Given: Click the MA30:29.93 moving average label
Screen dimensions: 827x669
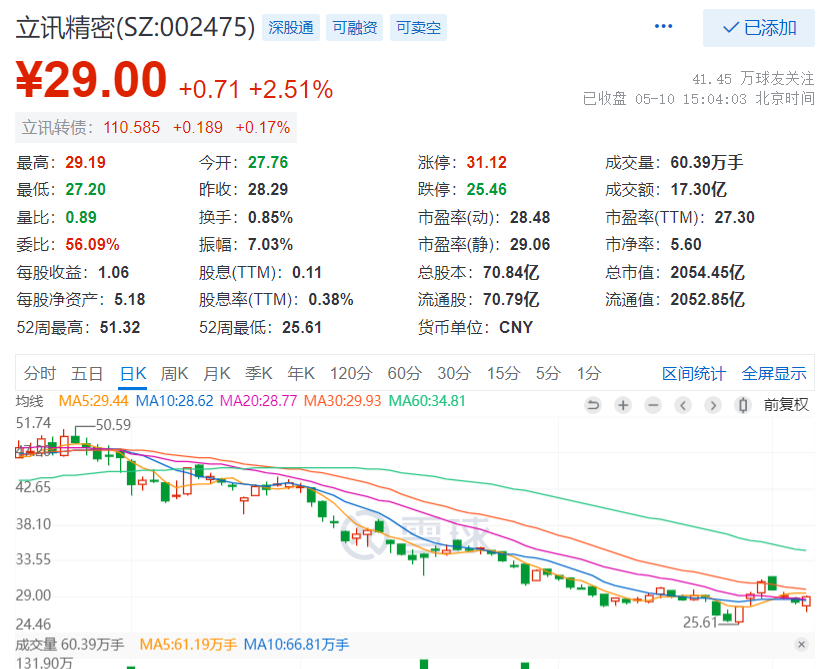Looking at the screenshot, I should [x=342, y=401].
